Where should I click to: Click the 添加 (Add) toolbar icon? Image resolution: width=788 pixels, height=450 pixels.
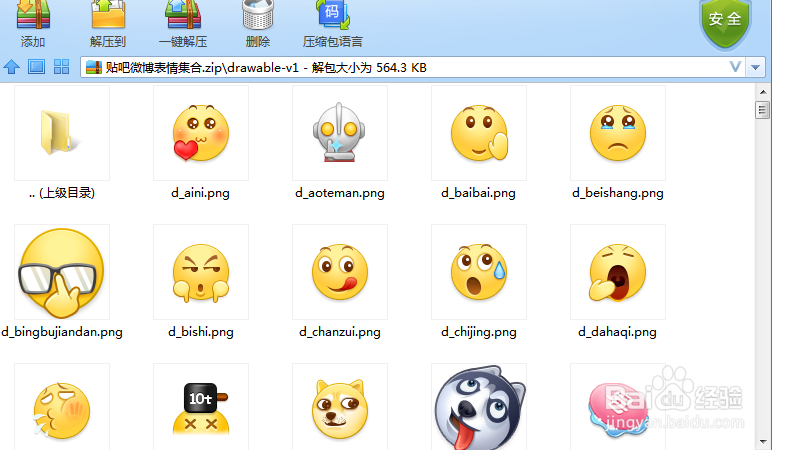pos(33,15)
